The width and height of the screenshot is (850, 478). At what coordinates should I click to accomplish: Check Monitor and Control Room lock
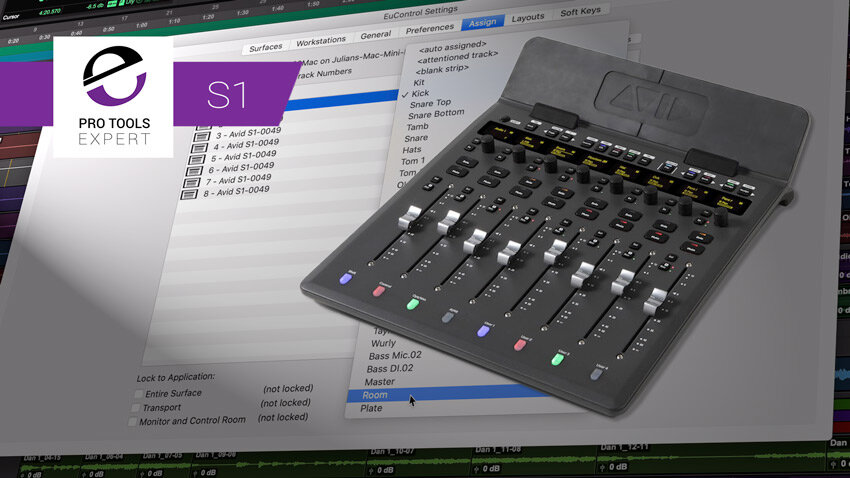click(132, 422)
